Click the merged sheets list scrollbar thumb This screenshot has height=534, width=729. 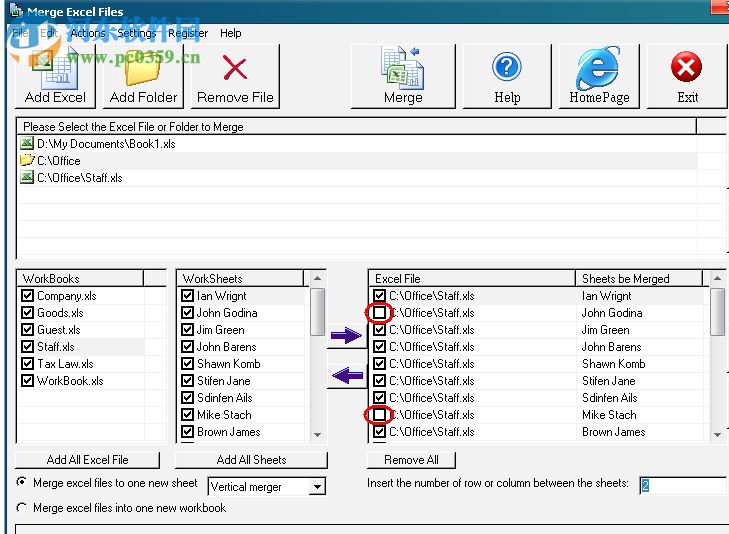(x=717, y=311)
